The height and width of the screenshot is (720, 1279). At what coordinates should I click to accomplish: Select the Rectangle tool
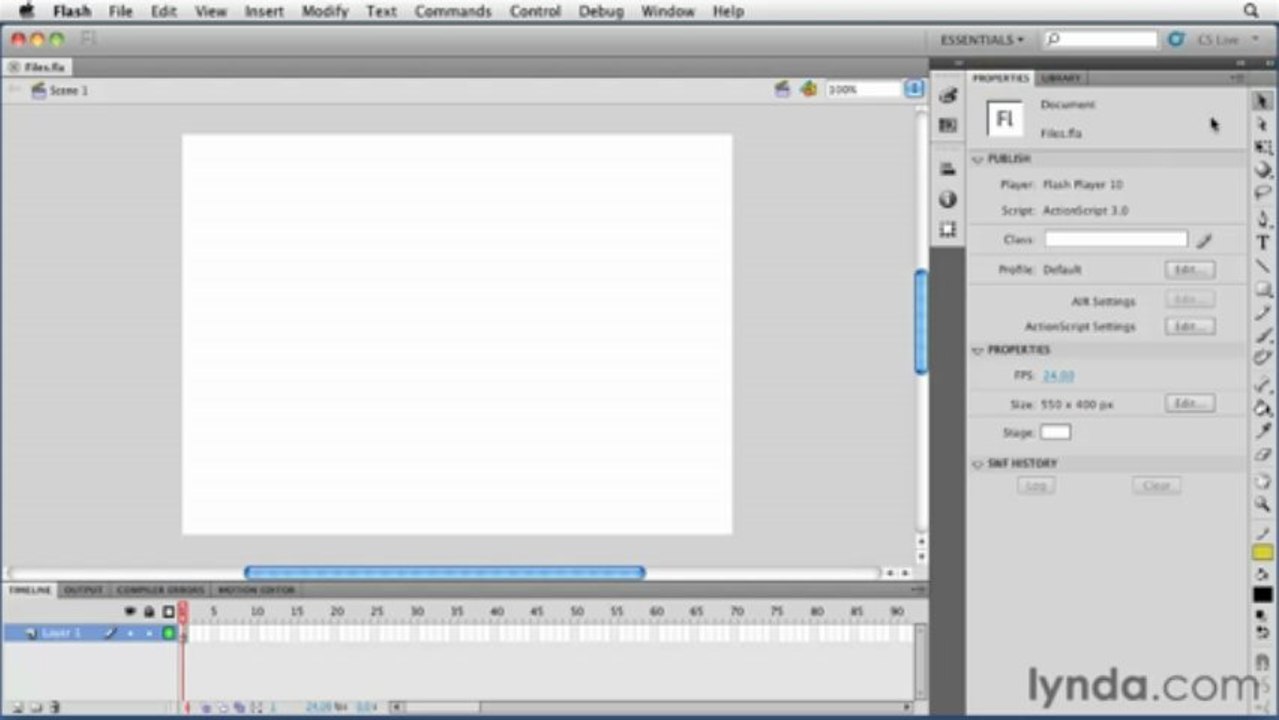pyautogui.click(x=1263, y=289)
